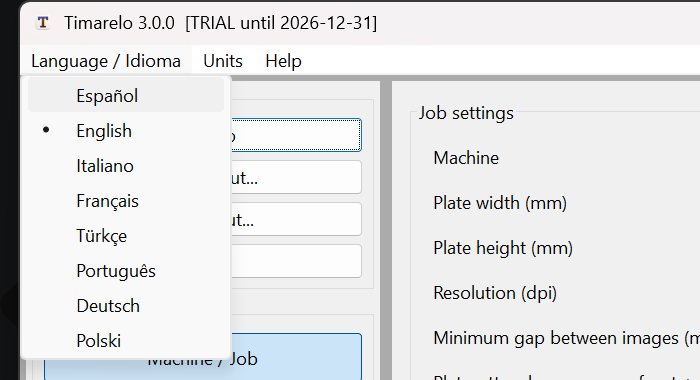The image size is (700, 380).
Task: Switch language to Italiano
Action: pos(126,166)
